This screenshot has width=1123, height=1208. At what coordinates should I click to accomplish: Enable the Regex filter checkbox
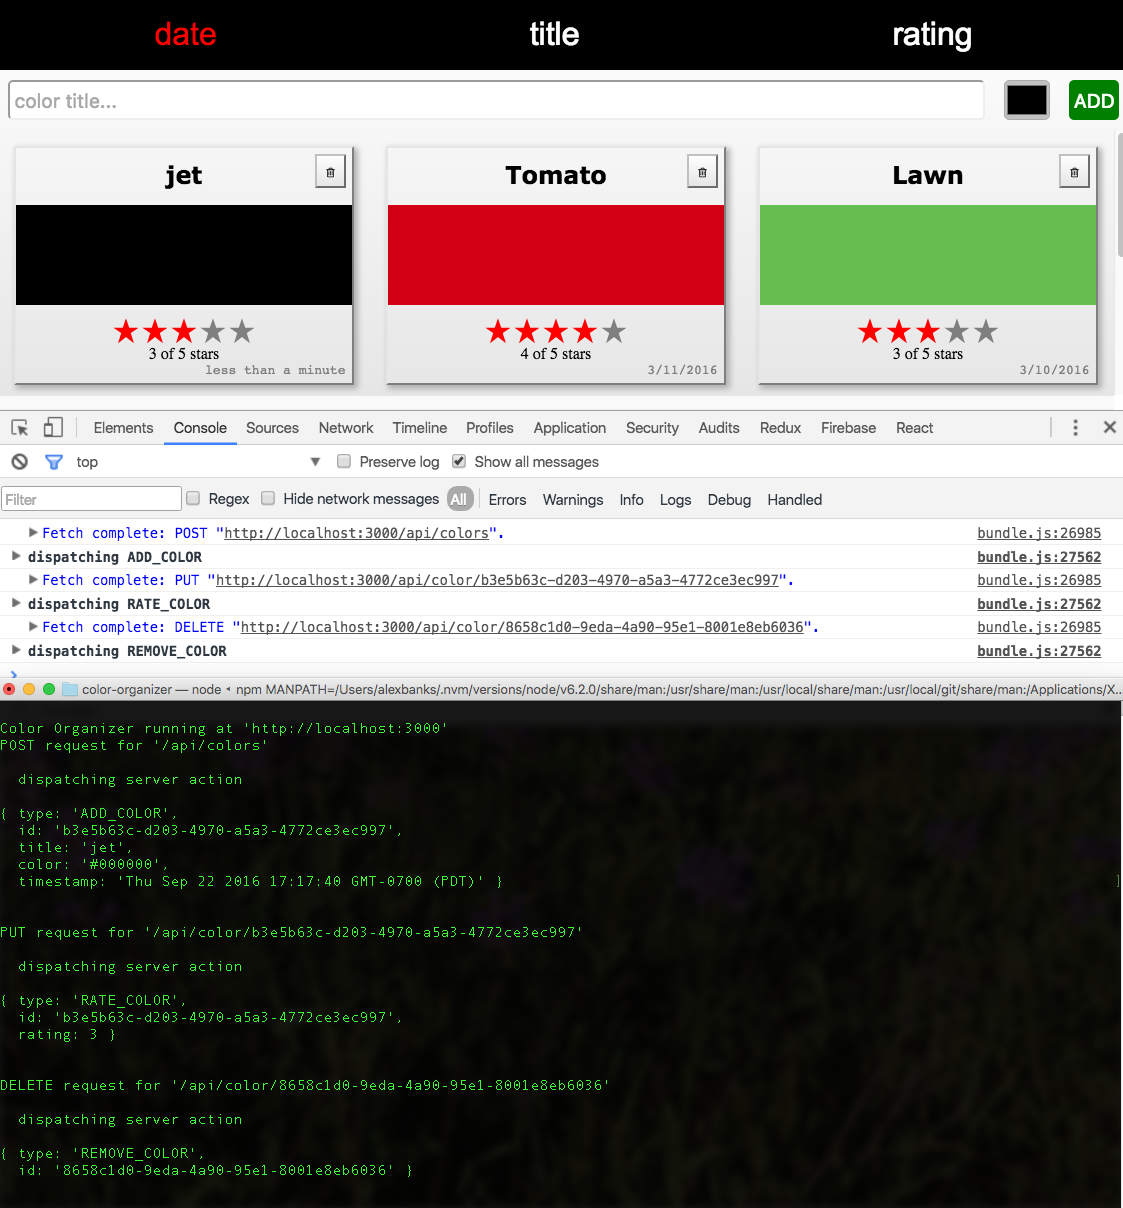pyautogui.click(x=193, y=498)
